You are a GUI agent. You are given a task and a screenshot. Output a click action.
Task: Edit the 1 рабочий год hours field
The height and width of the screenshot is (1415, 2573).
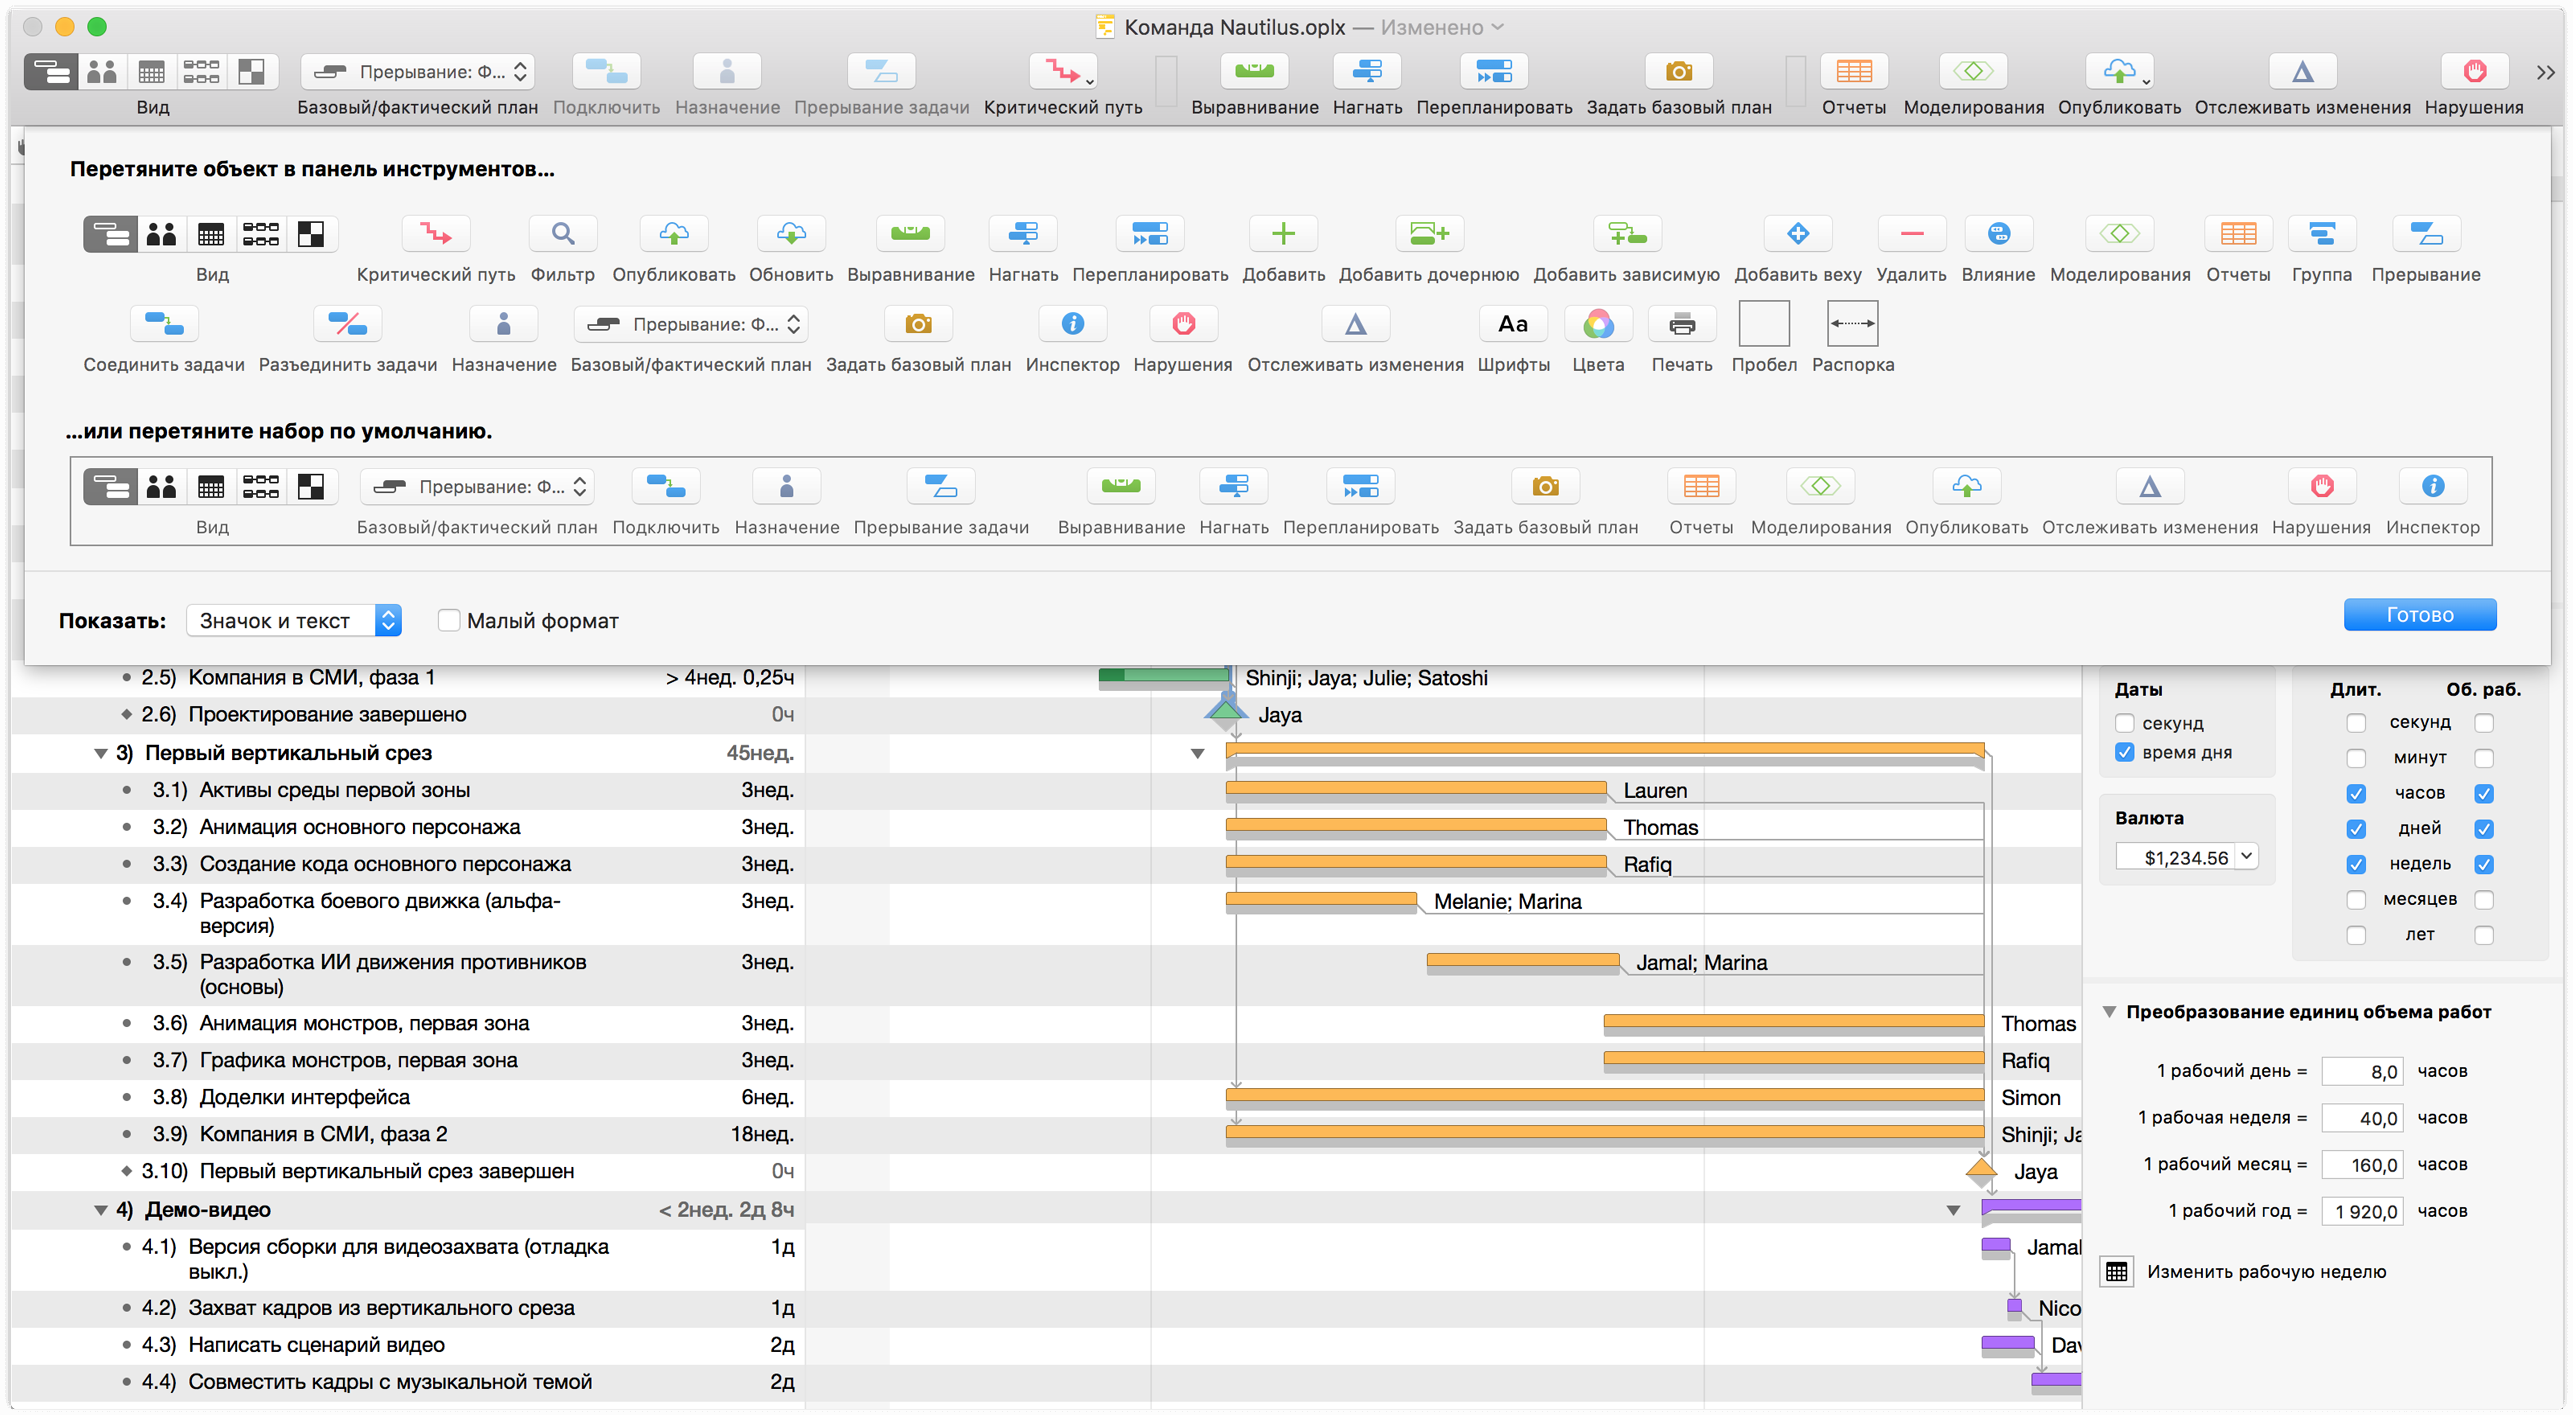2362,1211
